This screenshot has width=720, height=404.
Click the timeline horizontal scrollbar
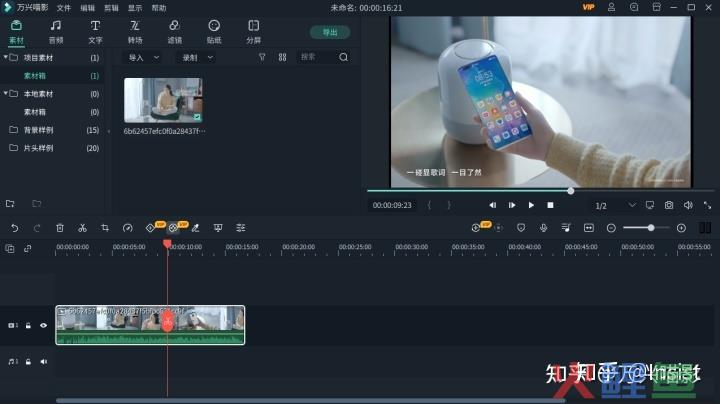[310, 401]
